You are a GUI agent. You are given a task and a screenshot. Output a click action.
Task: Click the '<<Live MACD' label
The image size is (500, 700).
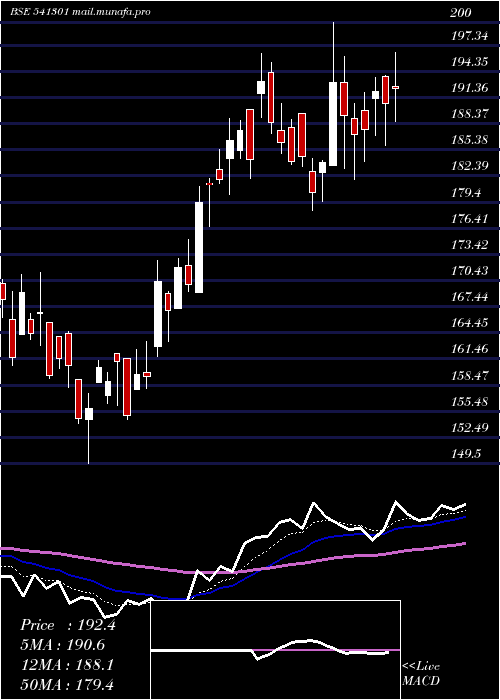coord(421,673)
